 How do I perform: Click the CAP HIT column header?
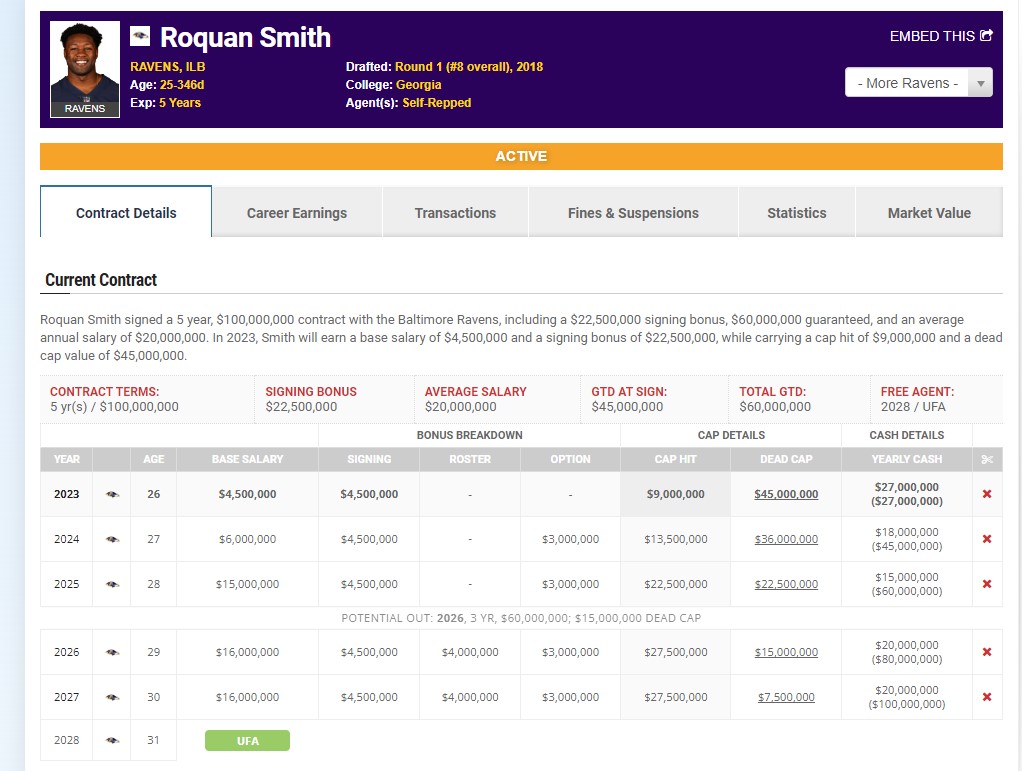pos(675,459)
